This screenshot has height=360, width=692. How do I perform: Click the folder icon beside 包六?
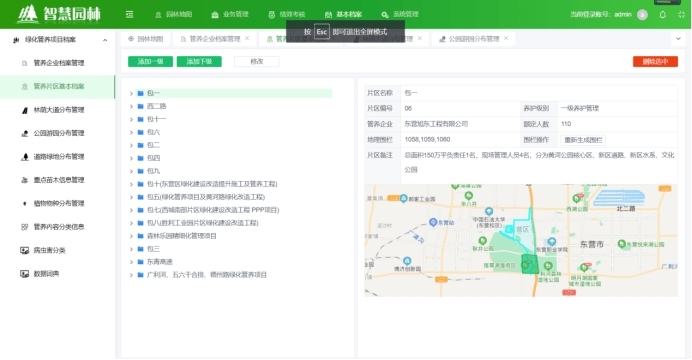140,132
